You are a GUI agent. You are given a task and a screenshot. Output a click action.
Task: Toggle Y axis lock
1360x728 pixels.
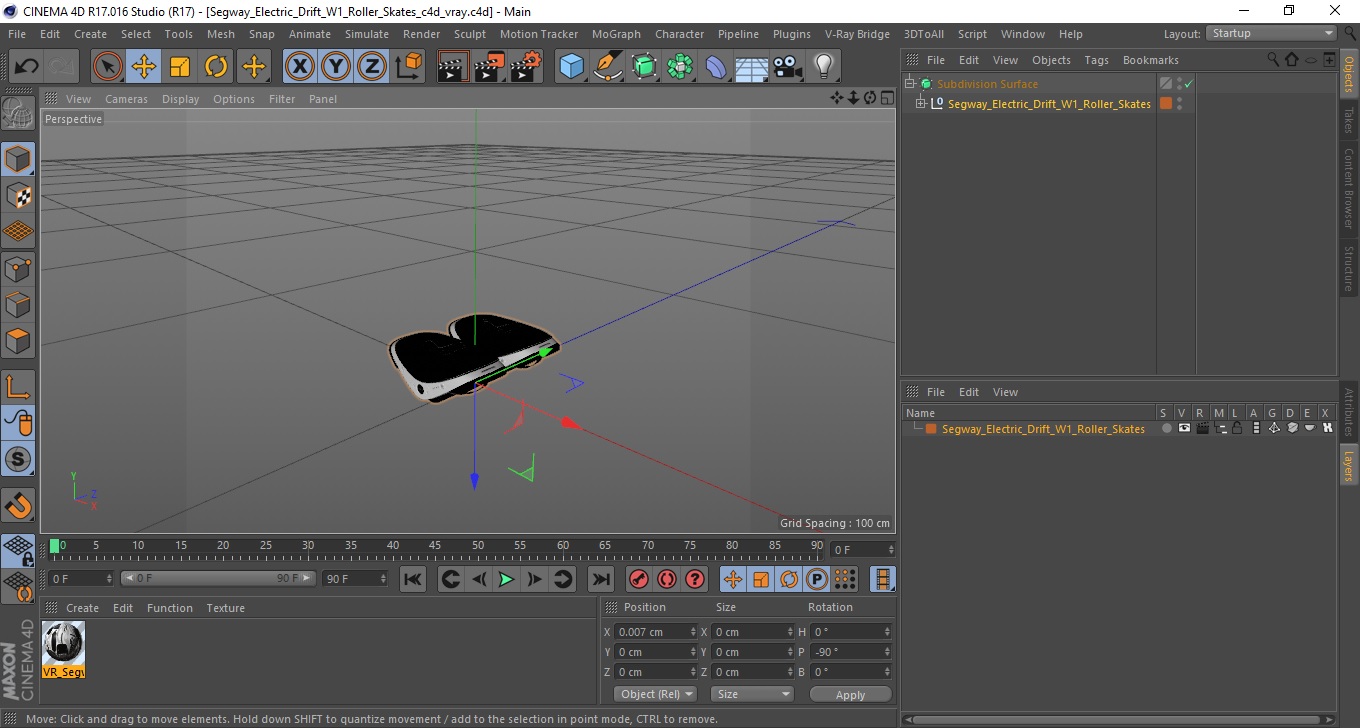(x=335, y=67)
